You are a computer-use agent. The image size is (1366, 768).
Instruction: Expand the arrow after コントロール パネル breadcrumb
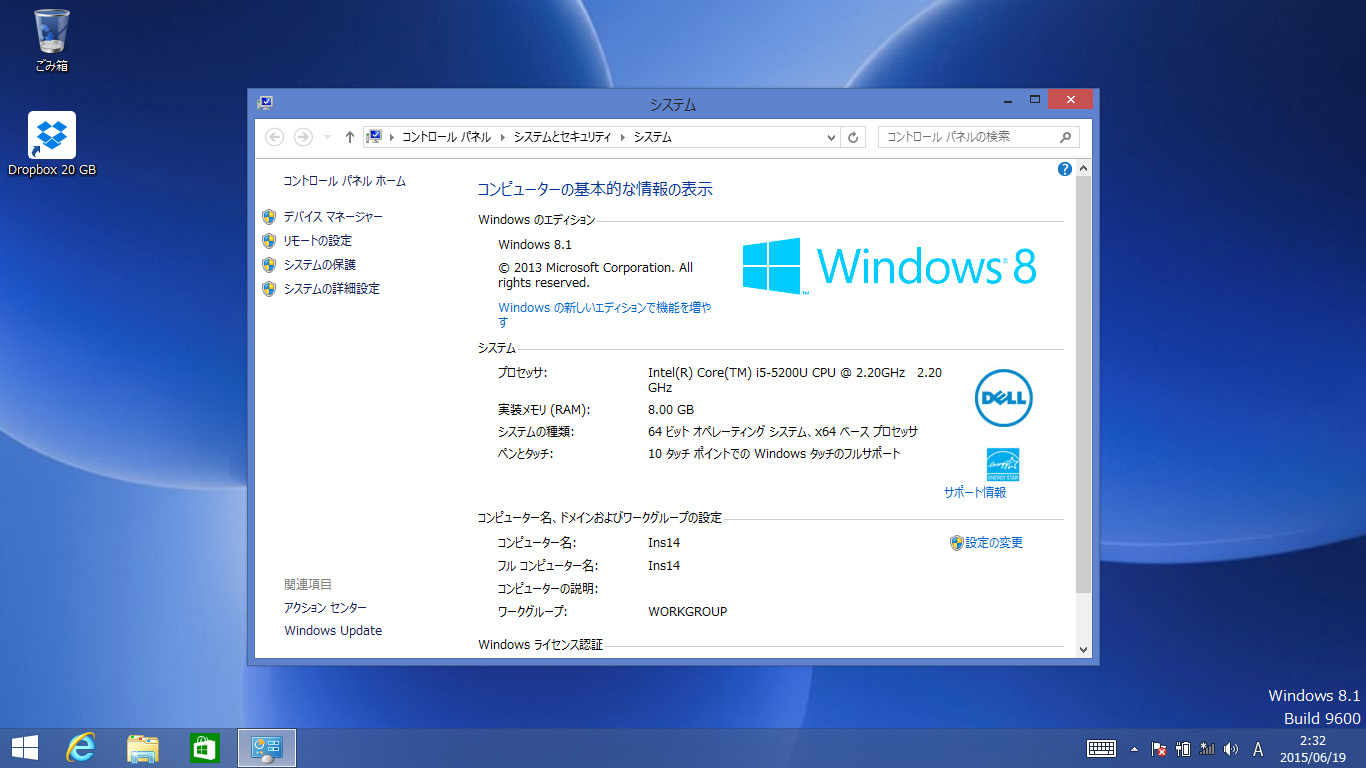tap(502, 137)
